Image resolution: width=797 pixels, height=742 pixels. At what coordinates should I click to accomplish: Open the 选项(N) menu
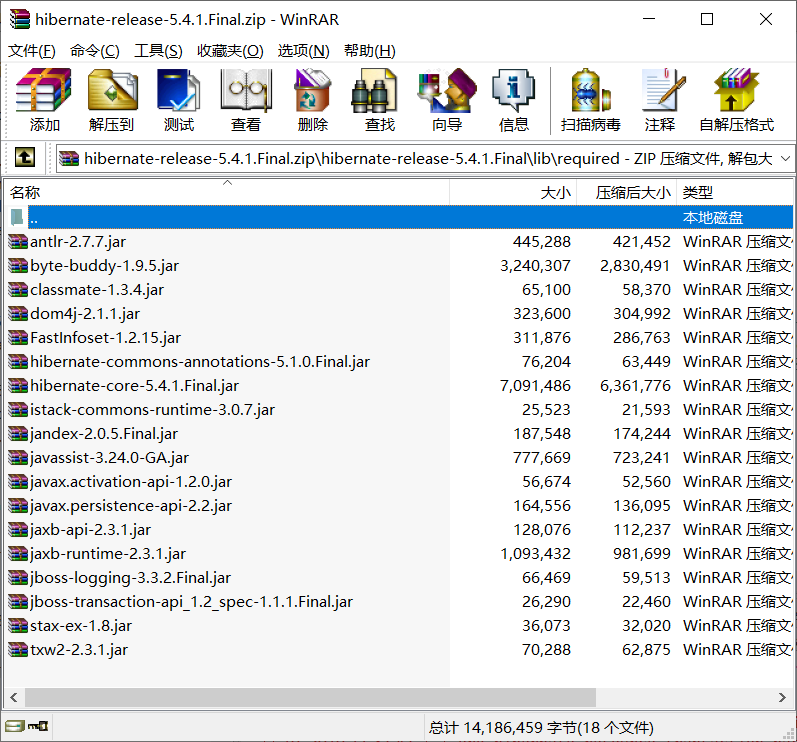[303, 51]
